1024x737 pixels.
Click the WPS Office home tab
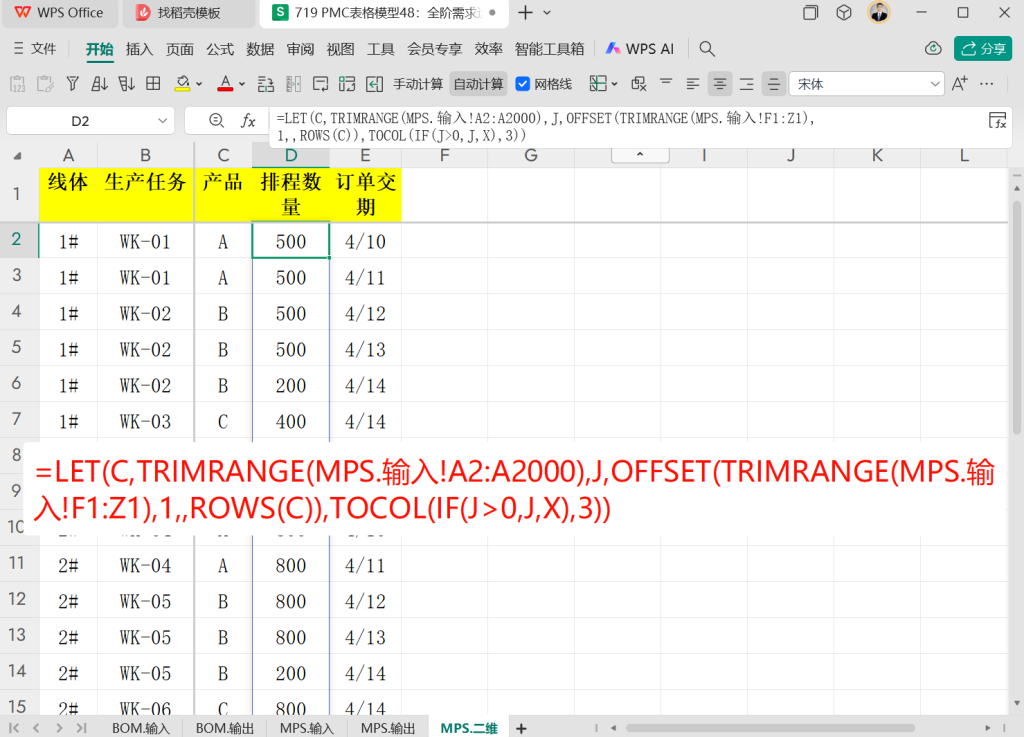pyautogui.click(x=59, y=12)
